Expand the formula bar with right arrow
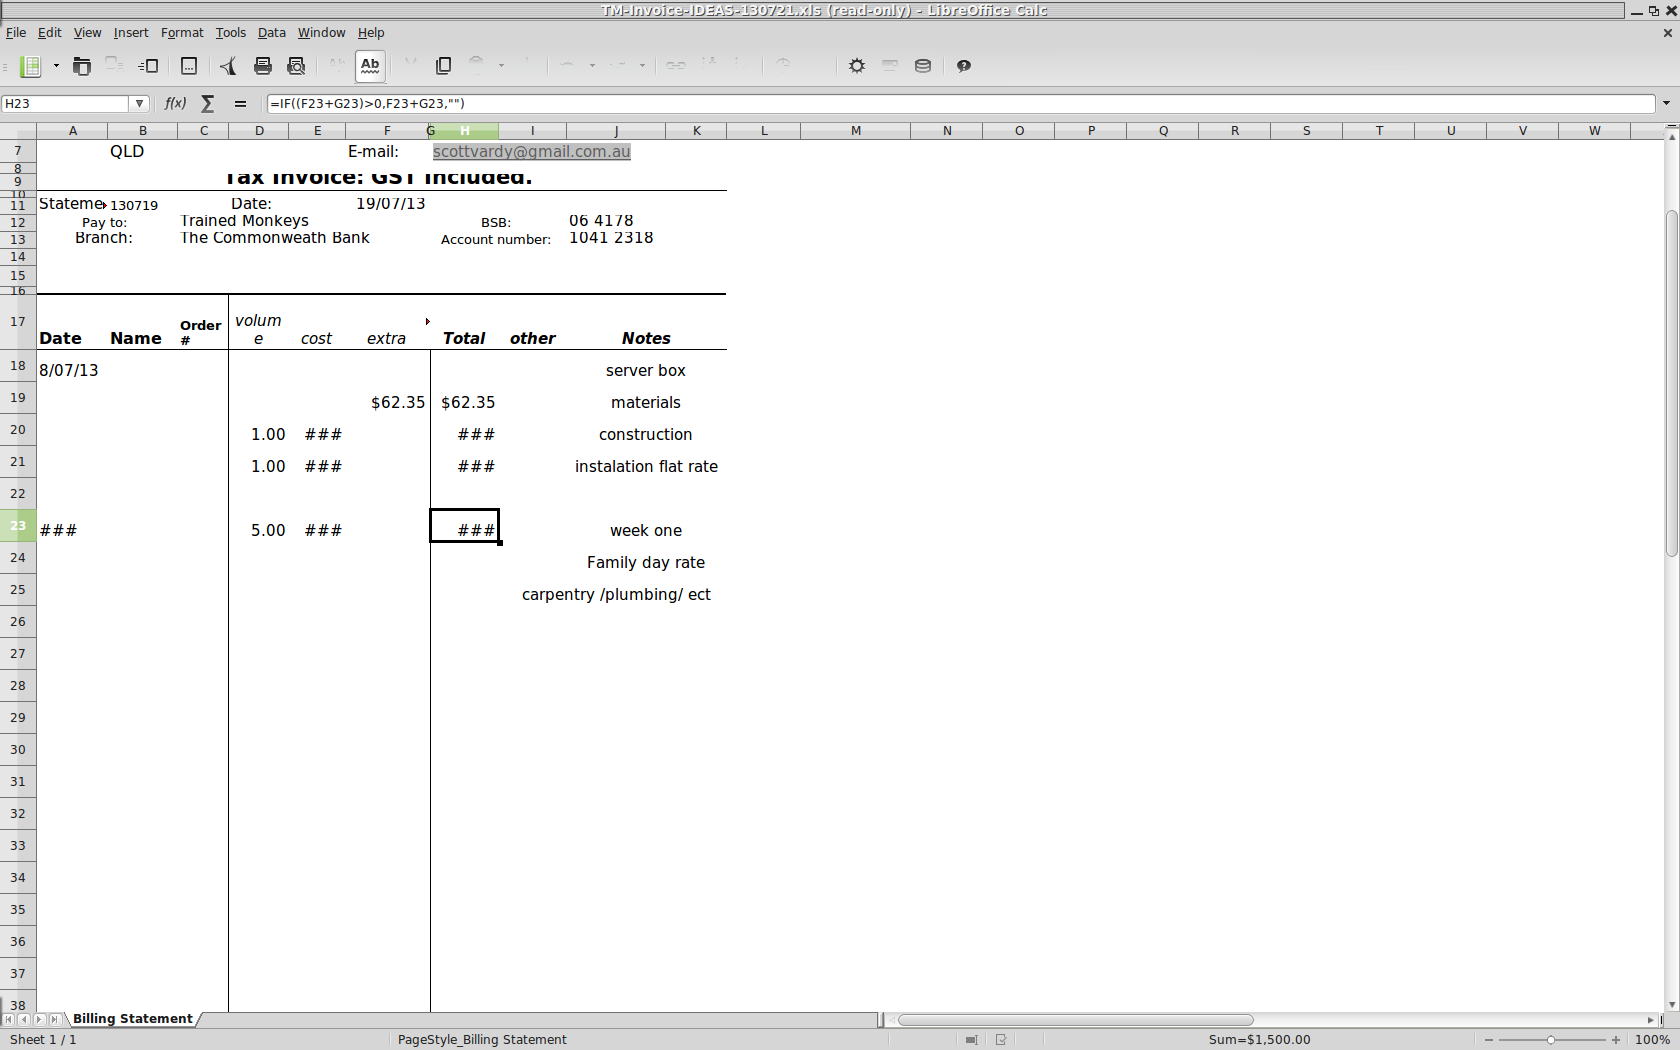 click(x=1666, y=103)
